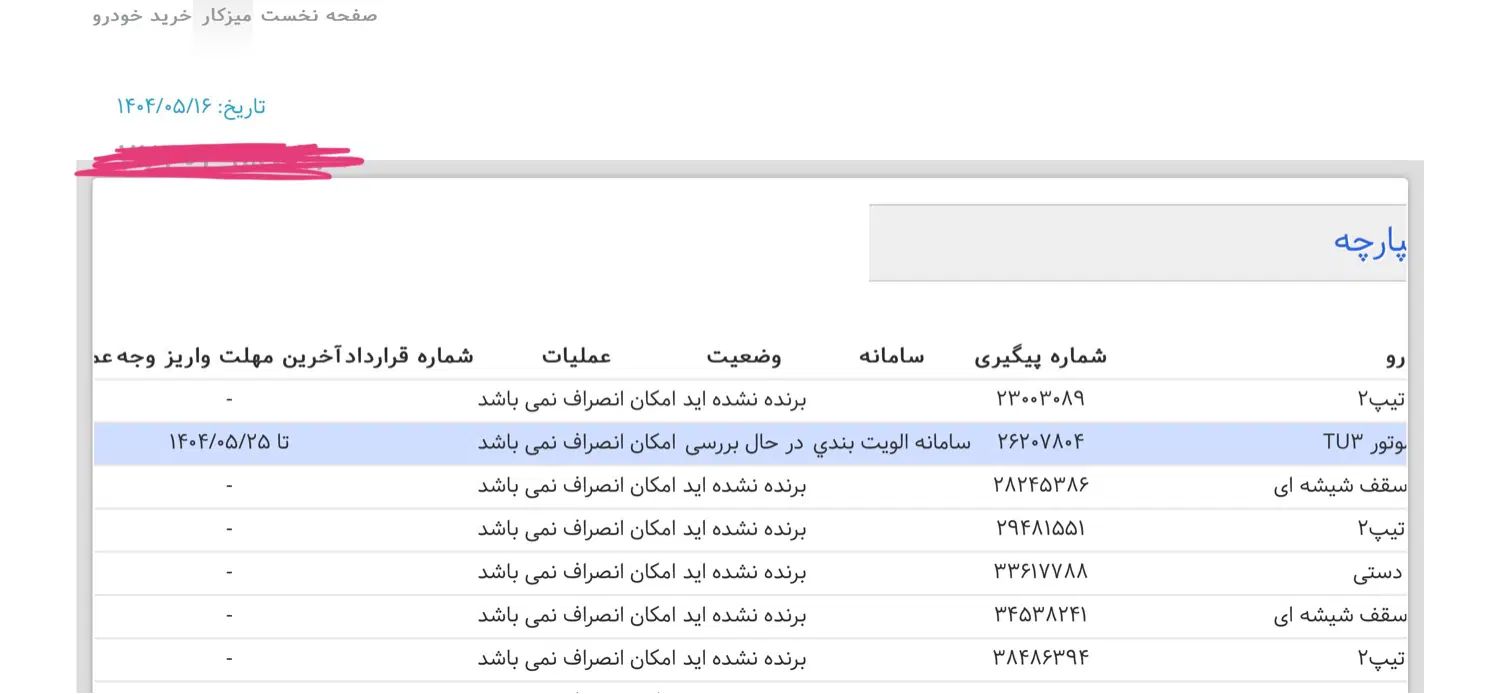
Task: Click امکان انصراف نمی باشد in row ۲۸۲۴۵۳۸۶
Action: tap(576, 485)
